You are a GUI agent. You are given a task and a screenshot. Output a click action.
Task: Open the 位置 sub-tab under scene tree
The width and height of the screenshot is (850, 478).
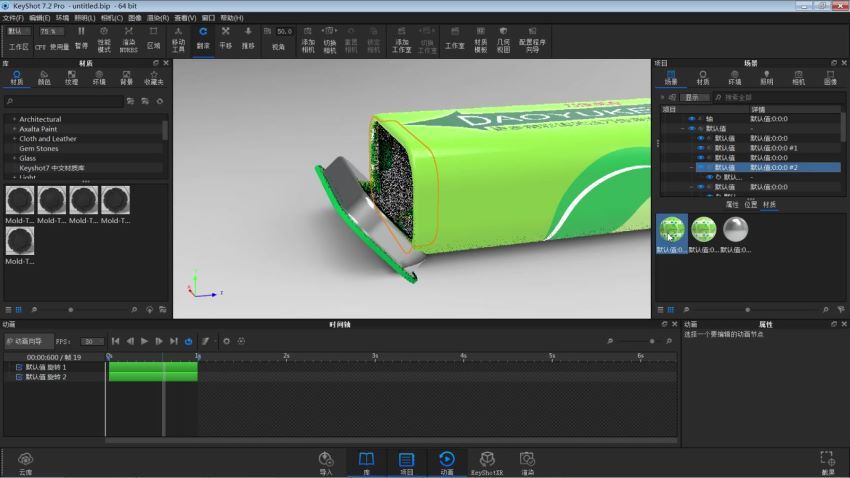[x=750, y=204]
